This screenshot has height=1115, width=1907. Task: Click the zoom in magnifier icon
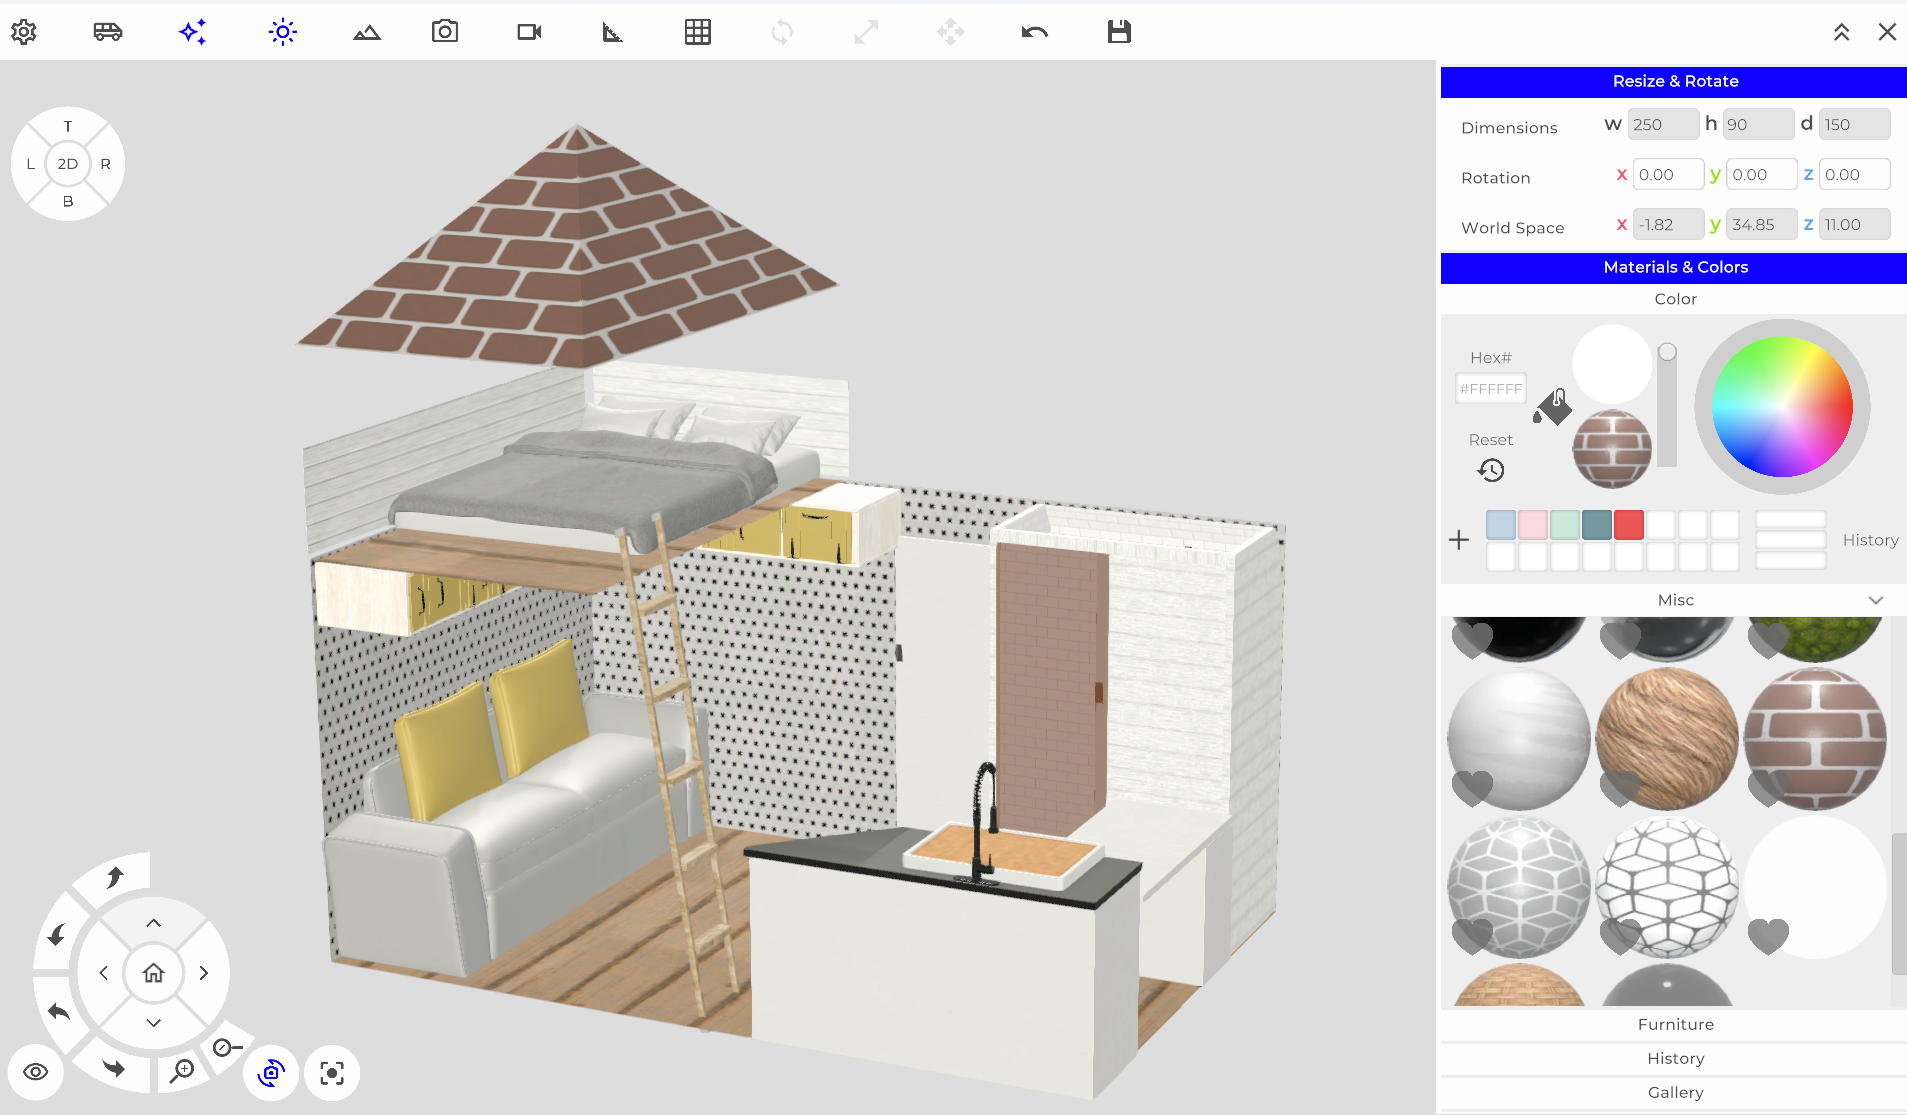pyautogui.click(x=182, y=1071)
